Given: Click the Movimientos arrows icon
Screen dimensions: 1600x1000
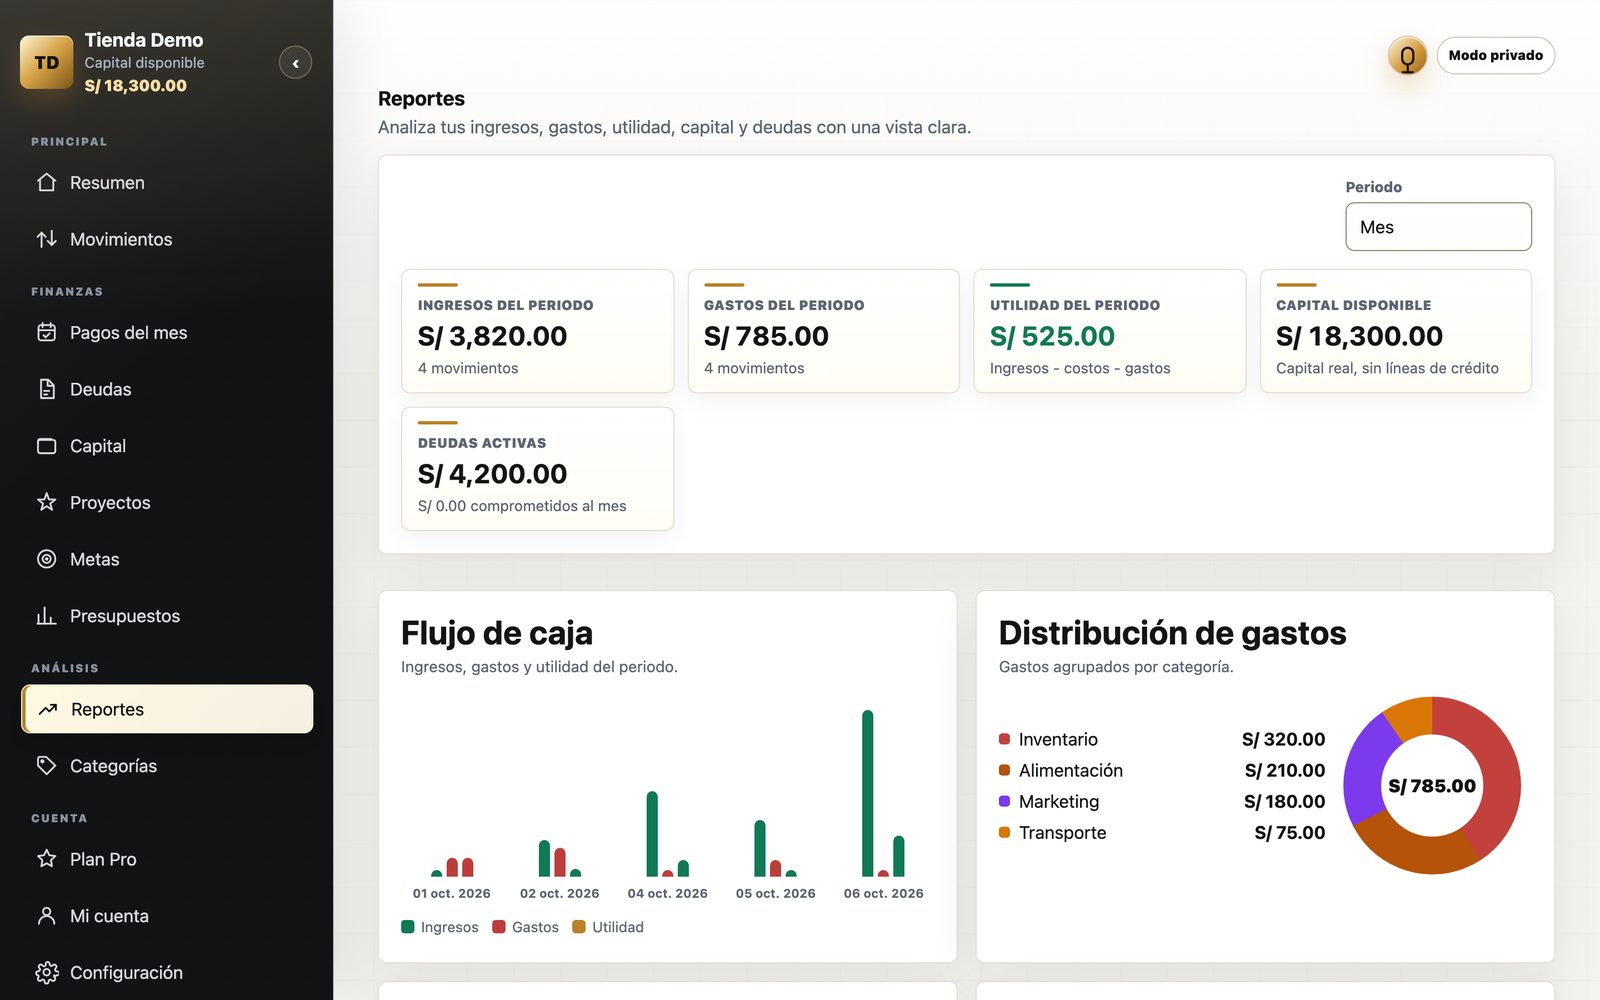Looking at the screenshot, I should point(47,239).
